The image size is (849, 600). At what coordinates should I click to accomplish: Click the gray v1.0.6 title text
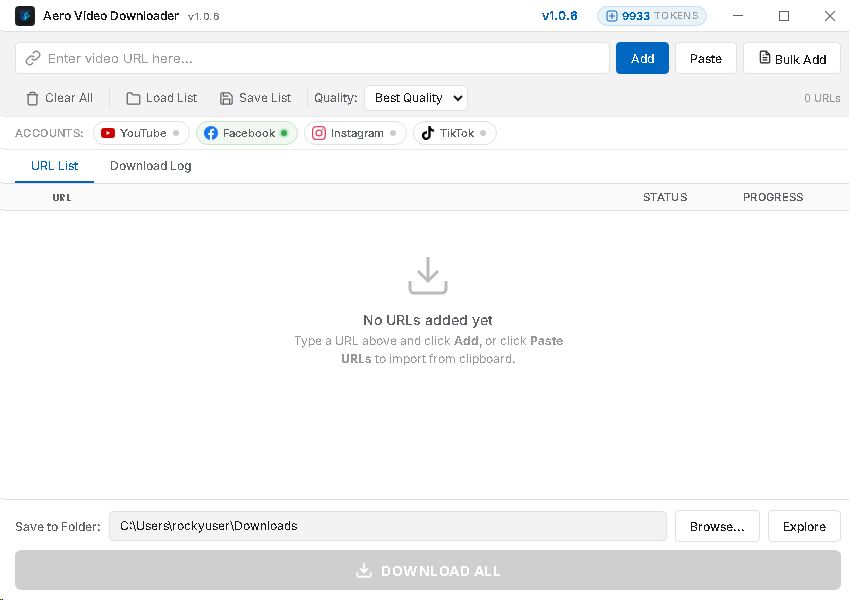point(204,17)
